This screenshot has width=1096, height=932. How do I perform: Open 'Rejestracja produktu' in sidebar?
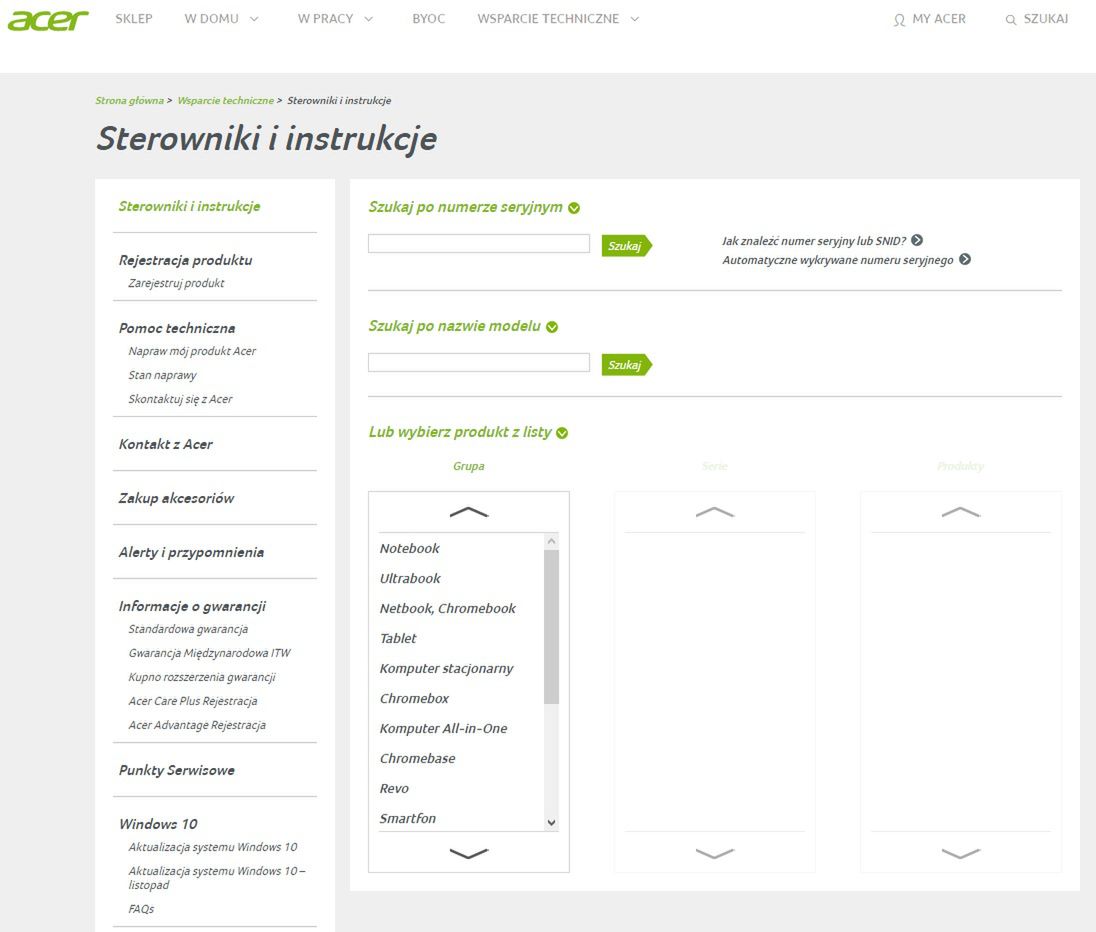tap(185, 260)
